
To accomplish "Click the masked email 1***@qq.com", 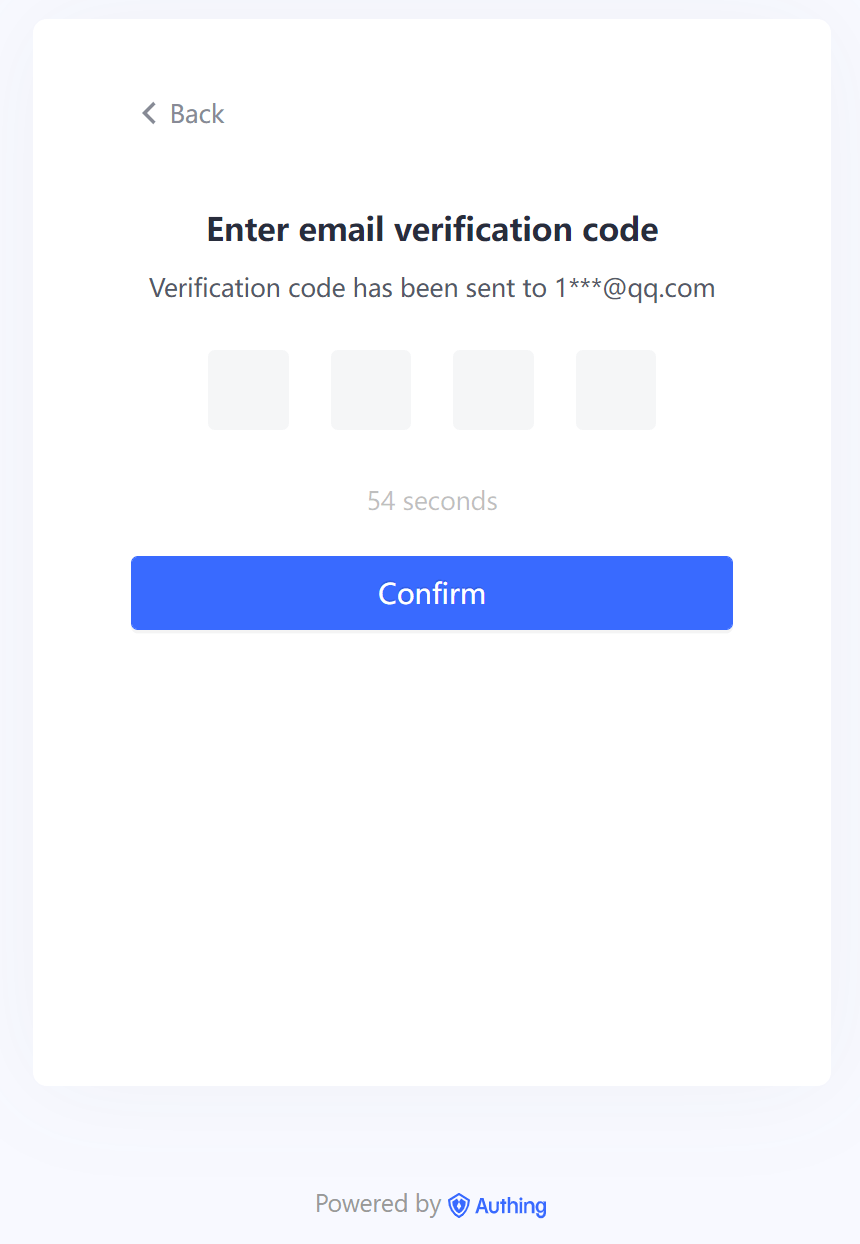I will (x=635, y=289).
